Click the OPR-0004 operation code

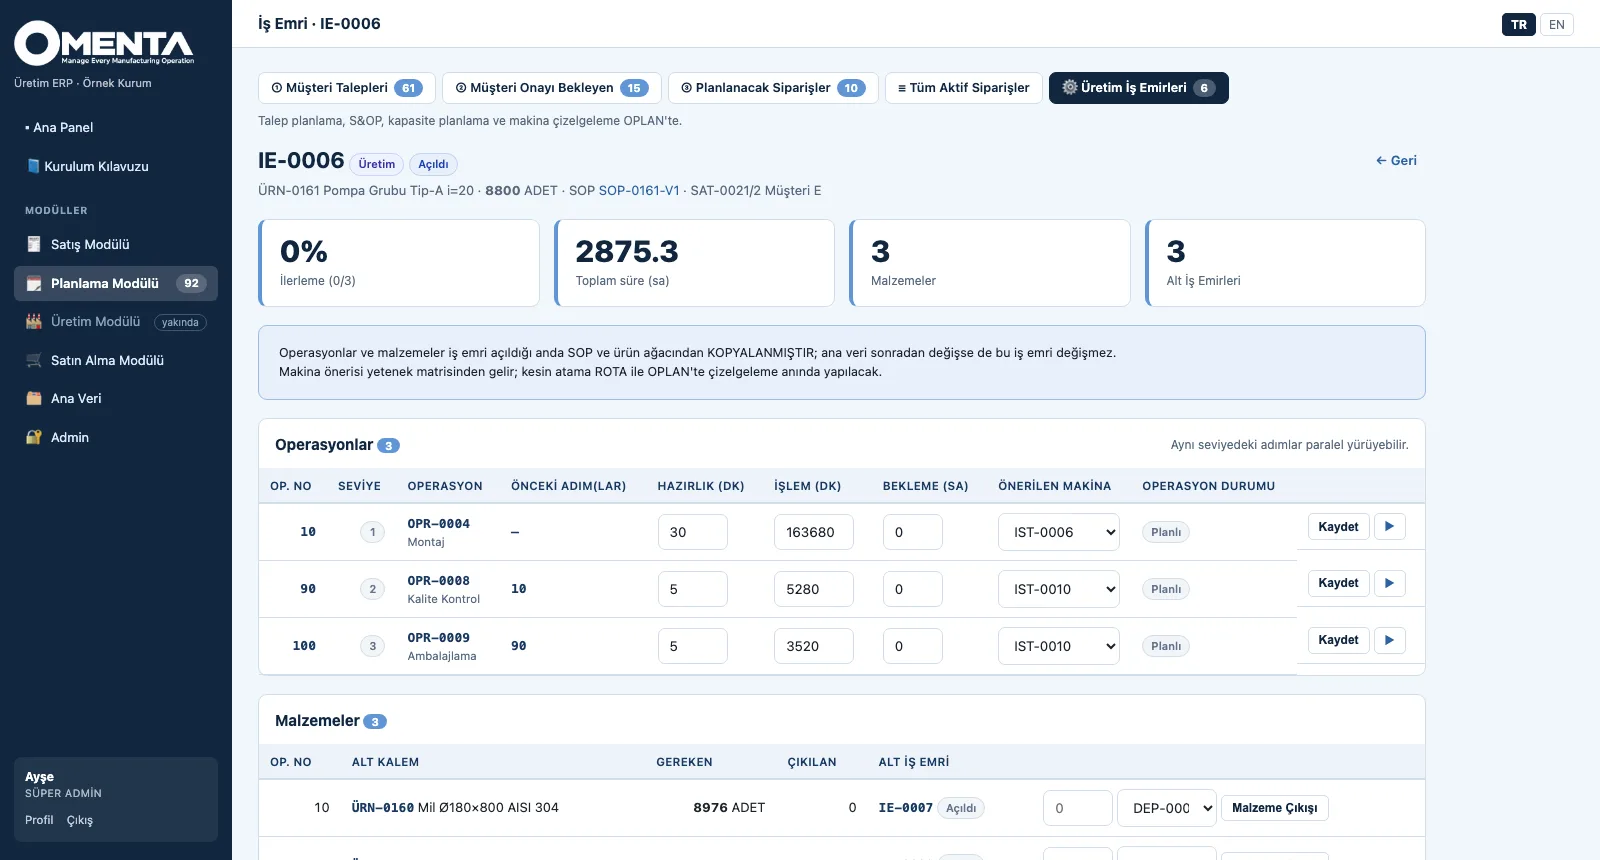(x=439, y=523)
